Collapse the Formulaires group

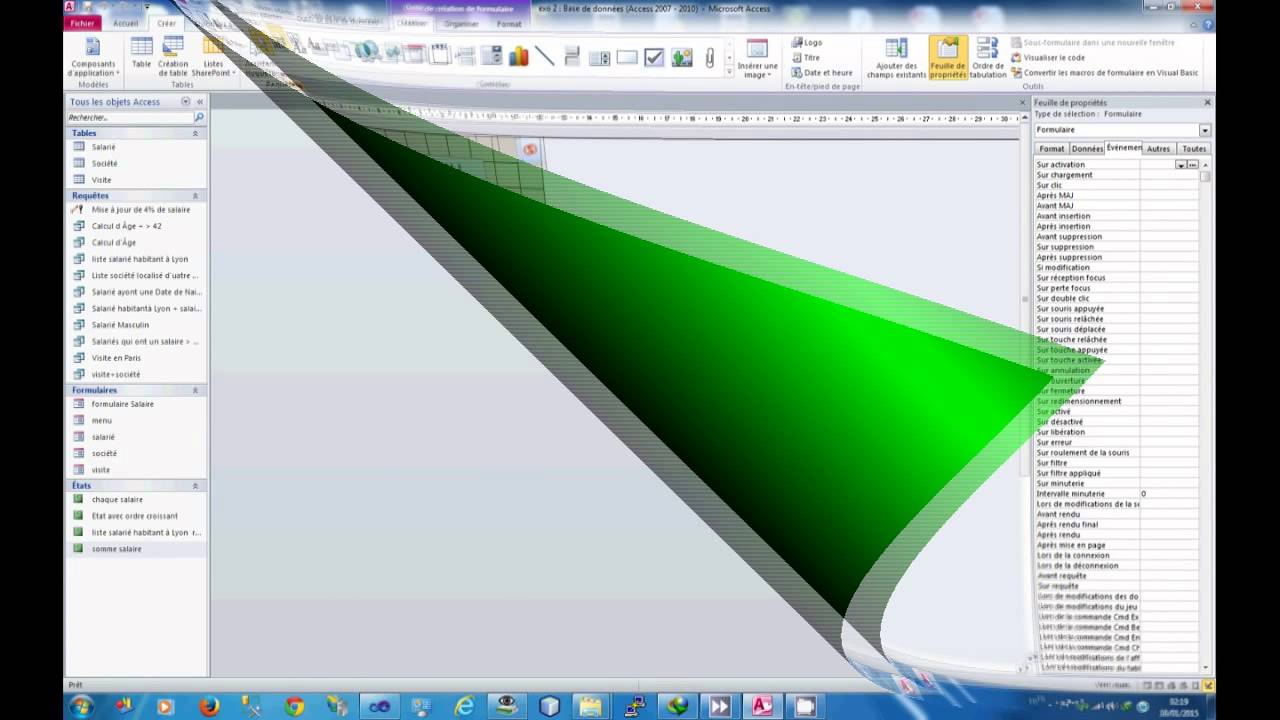point(195,390)
